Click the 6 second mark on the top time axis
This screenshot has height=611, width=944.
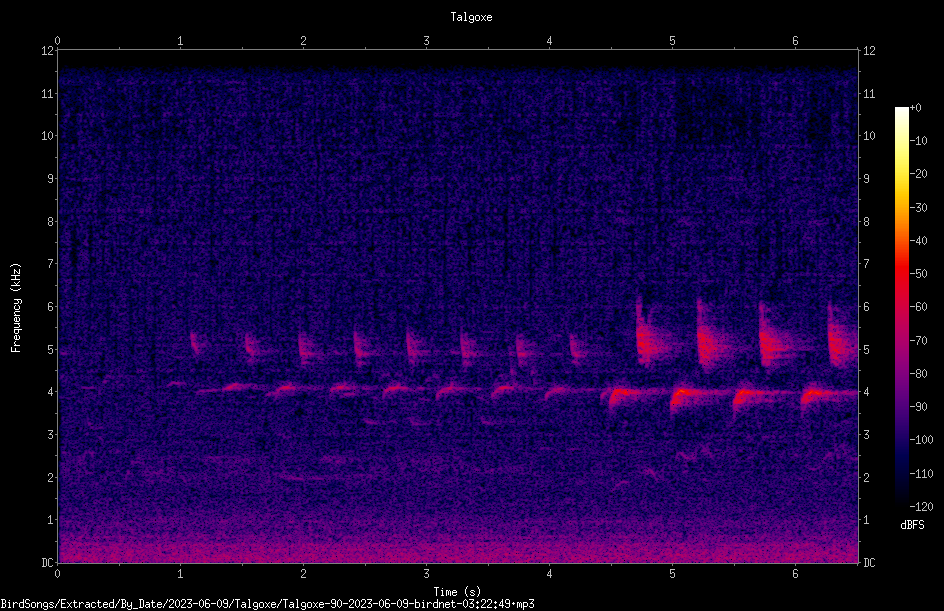(795, 41)
